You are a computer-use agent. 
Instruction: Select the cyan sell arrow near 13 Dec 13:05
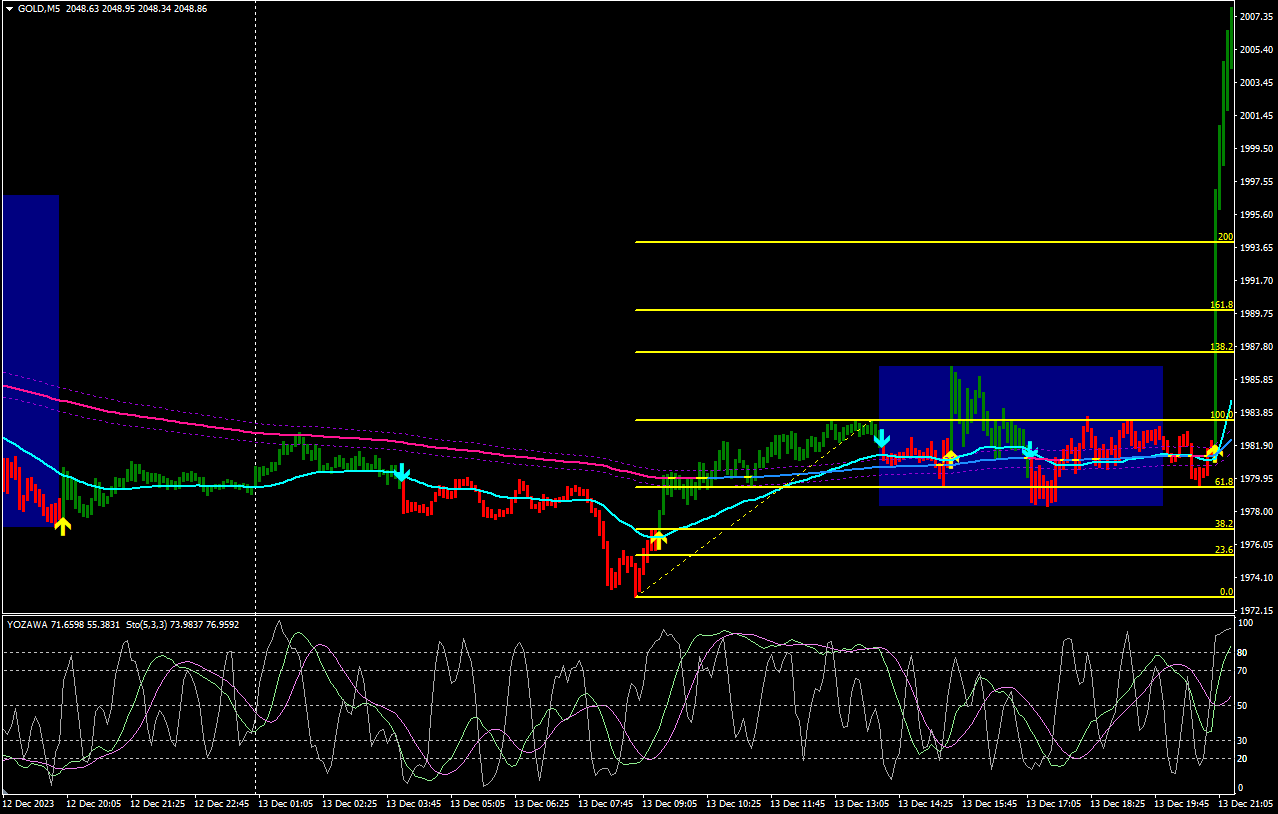point(881,438)
